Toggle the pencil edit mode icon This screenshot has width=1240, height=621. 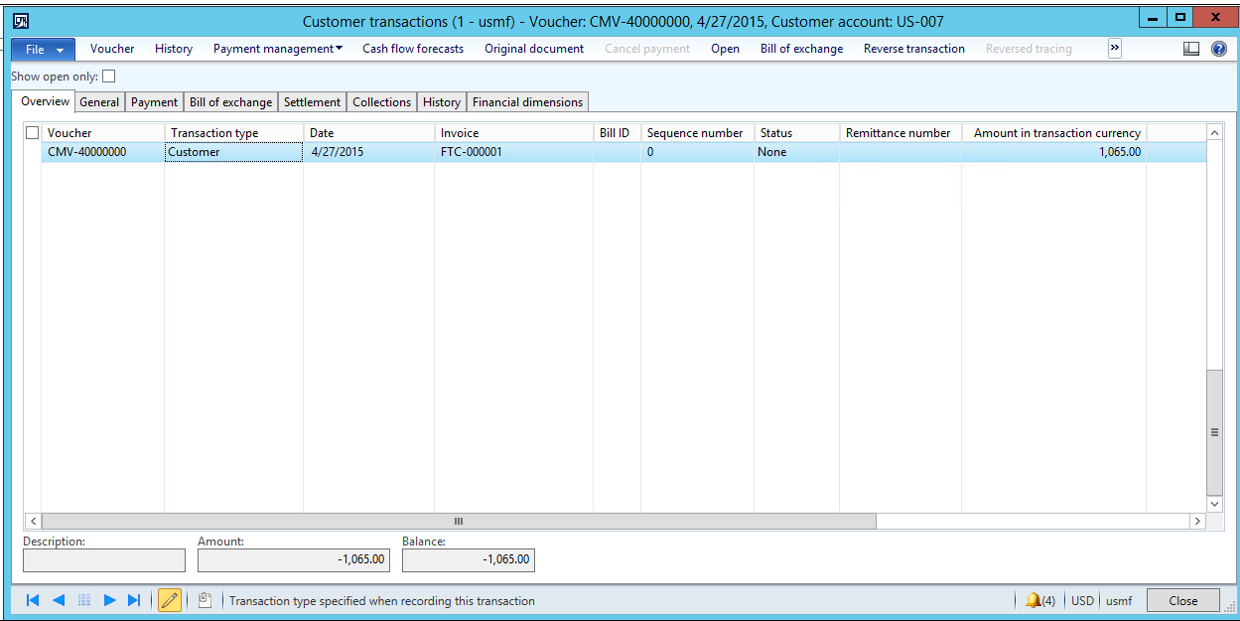169,600
